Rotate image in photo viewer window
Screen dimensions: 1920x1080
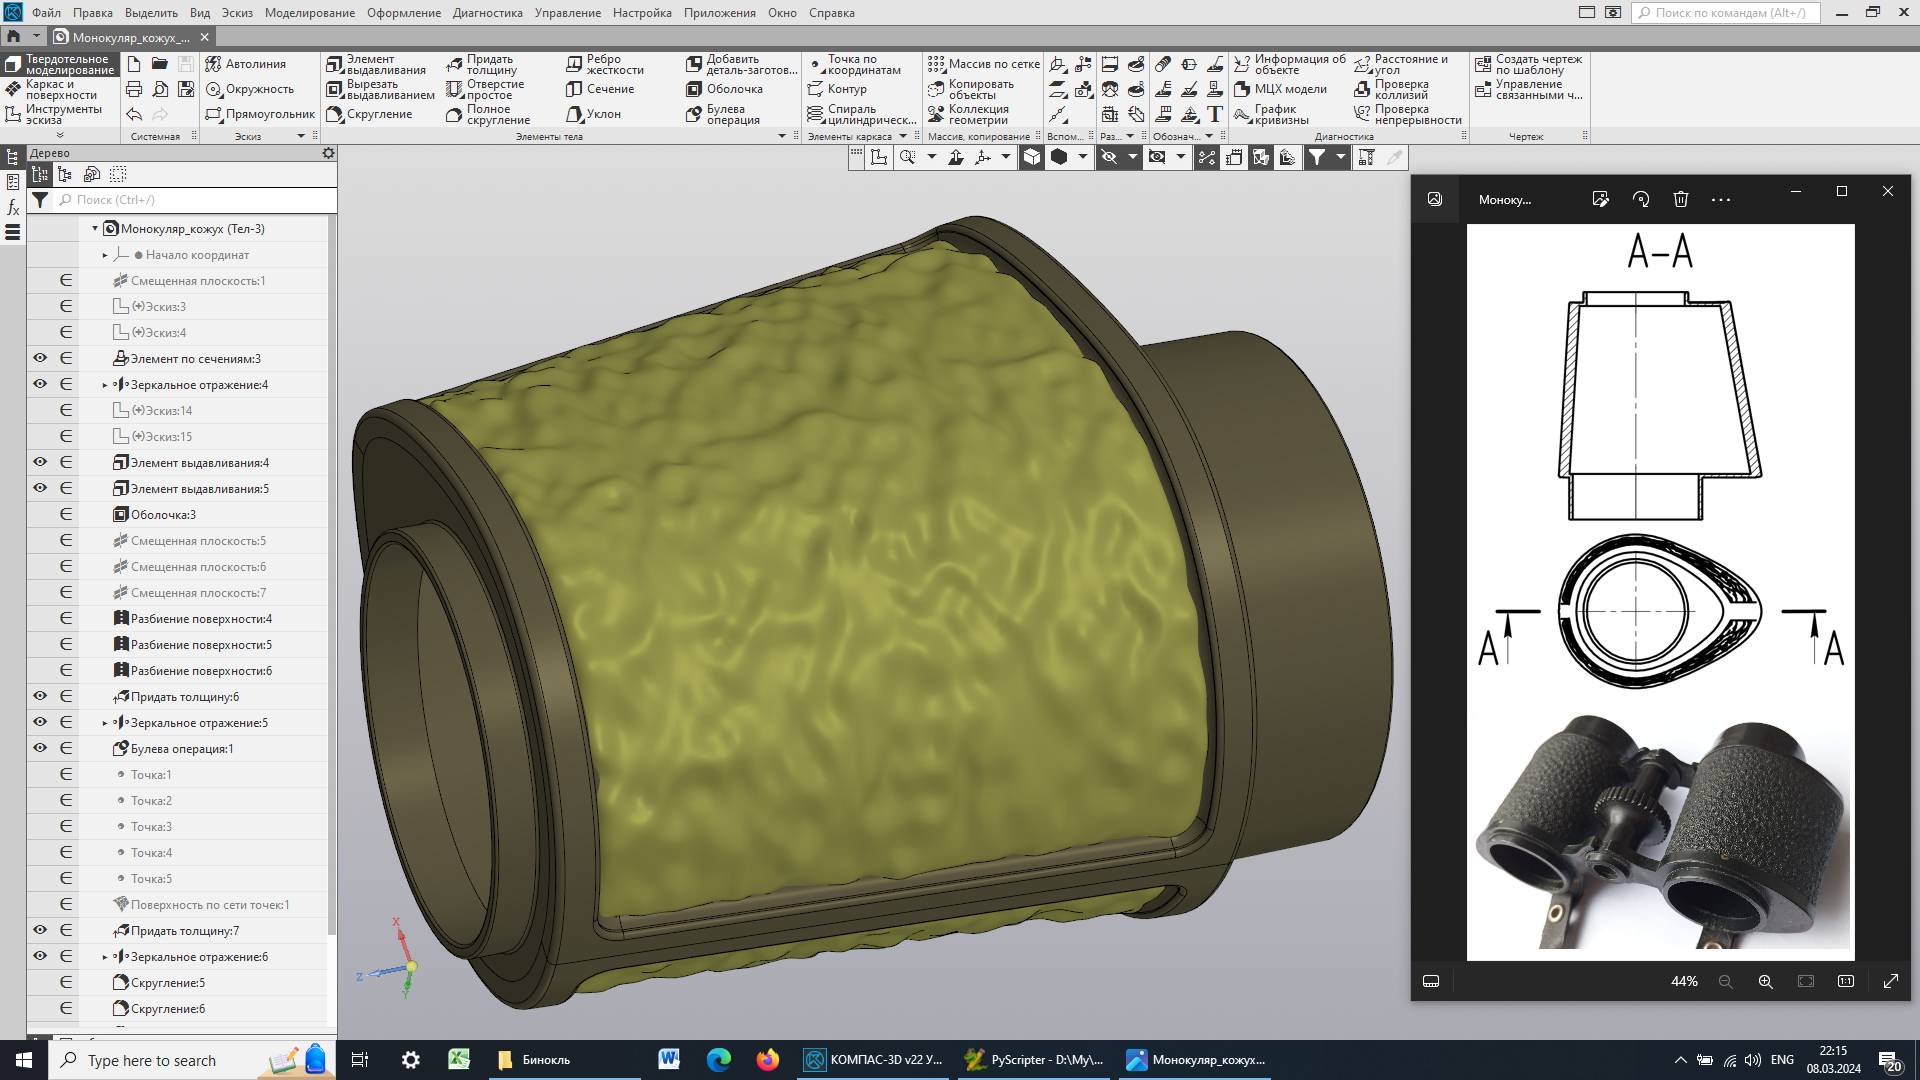tap(1640, 199)
